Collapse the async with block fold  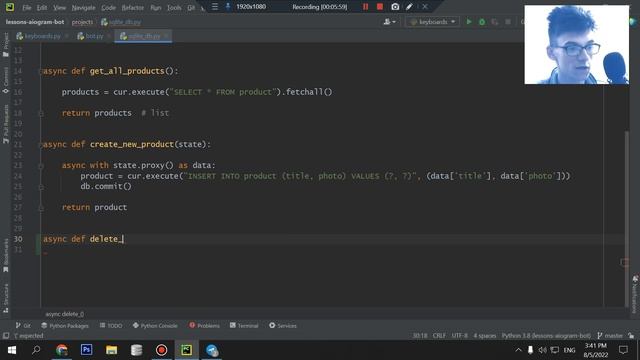(x=41, y=166)
